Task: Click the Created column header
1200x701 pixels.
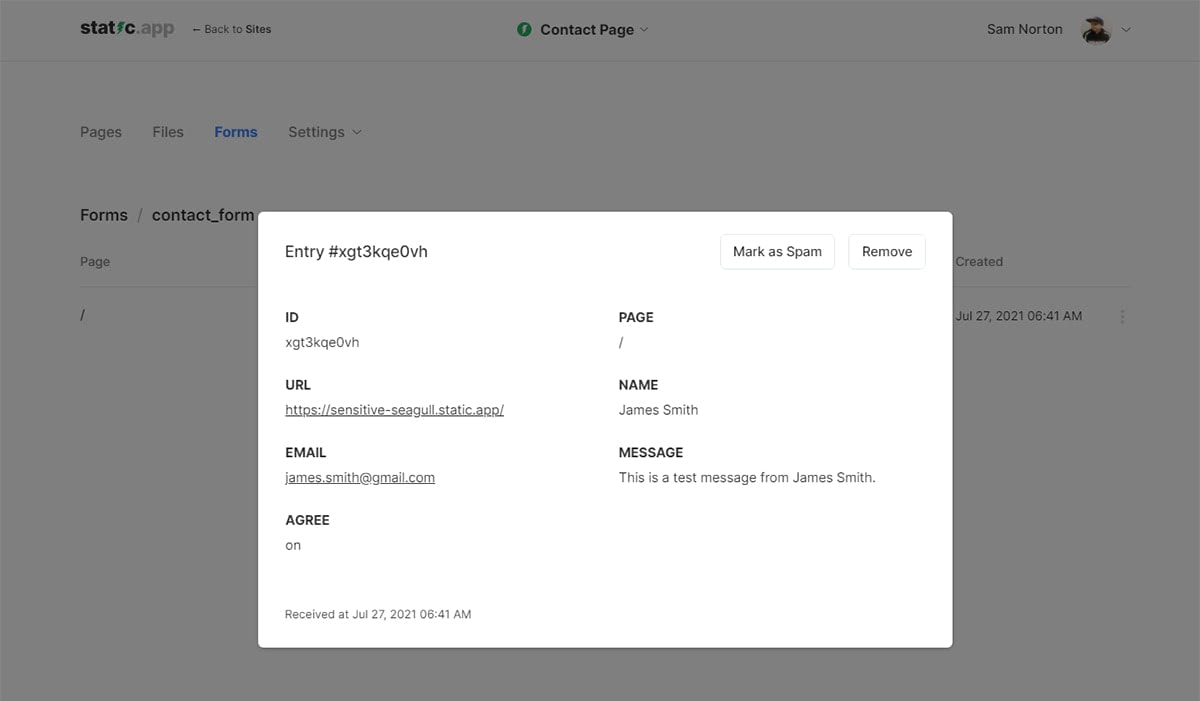Action: tap(978, 261)
